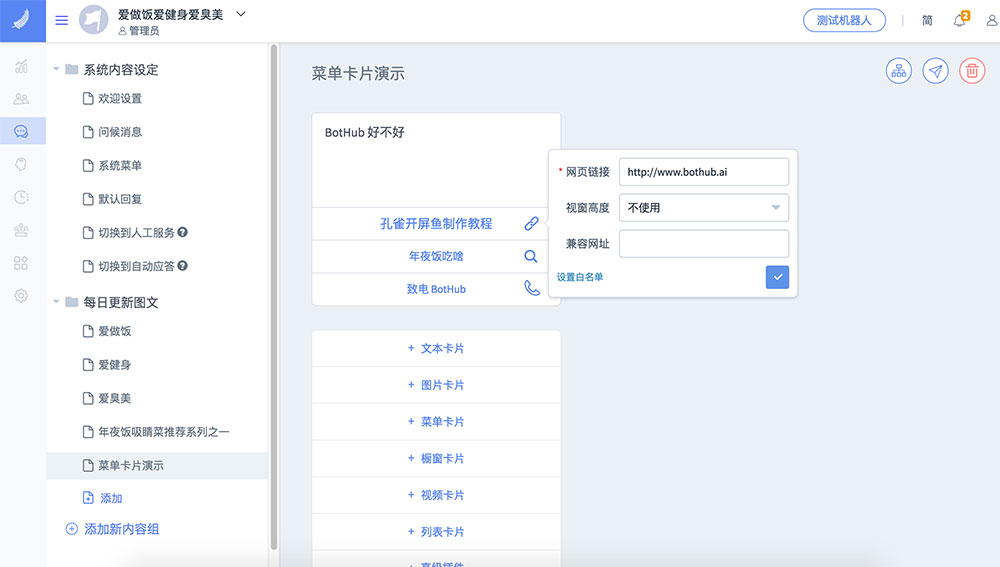Open the scheduled clock sidebar icon
Screen dimensions: 1000x567
click(21, 197)
